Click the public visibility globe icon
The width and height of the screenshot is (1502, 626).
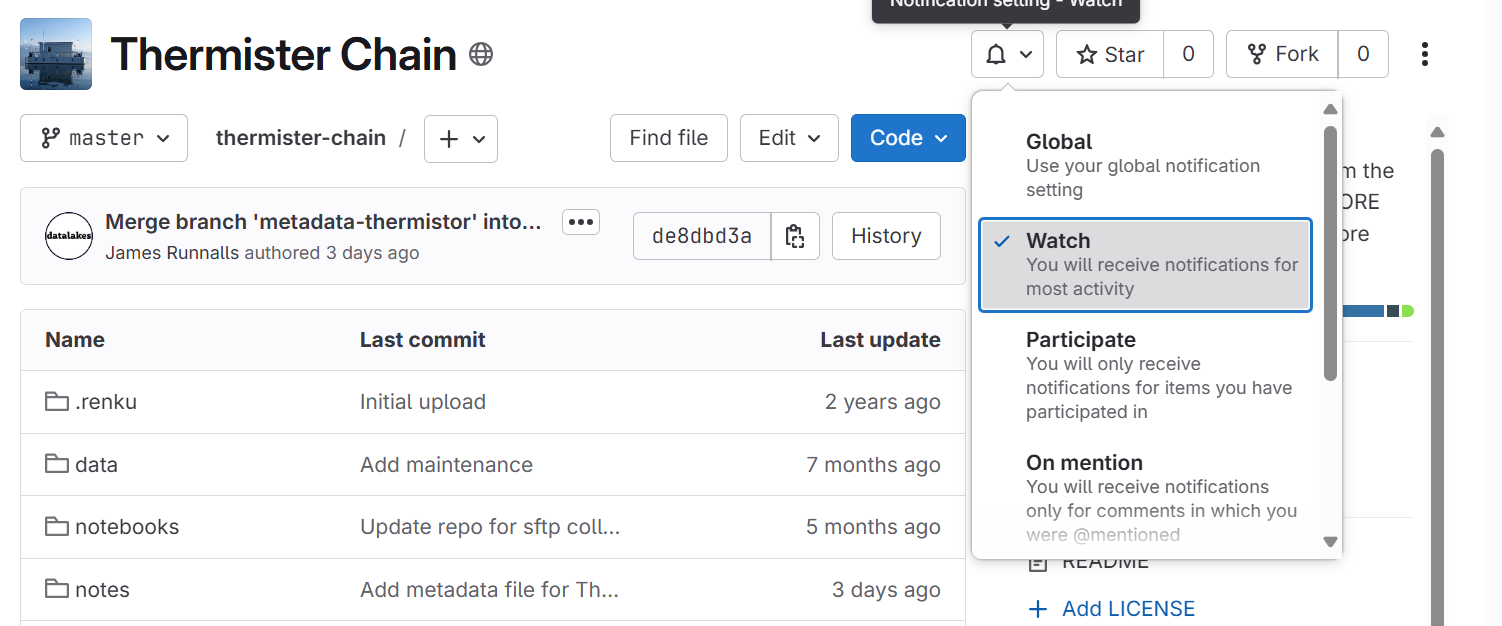click(481, 54)
